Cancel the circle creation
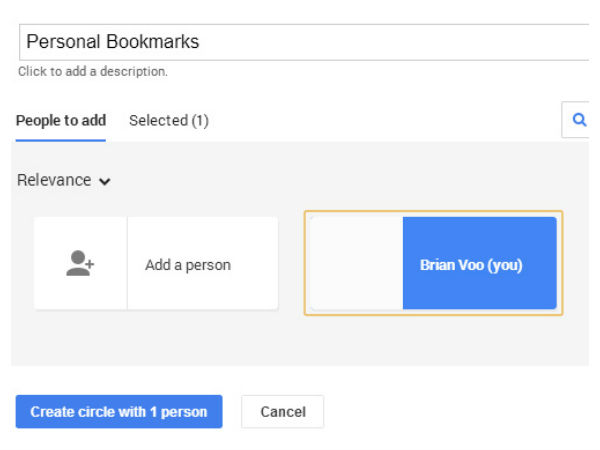This screenshot has width=600, height=450. pos(282,412)
